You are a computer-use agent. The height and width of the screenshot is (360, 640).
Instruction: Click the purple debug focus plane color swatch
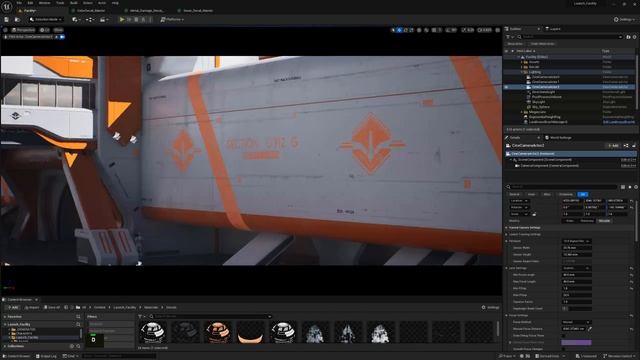pyautogui.click(x=576, y=342)
